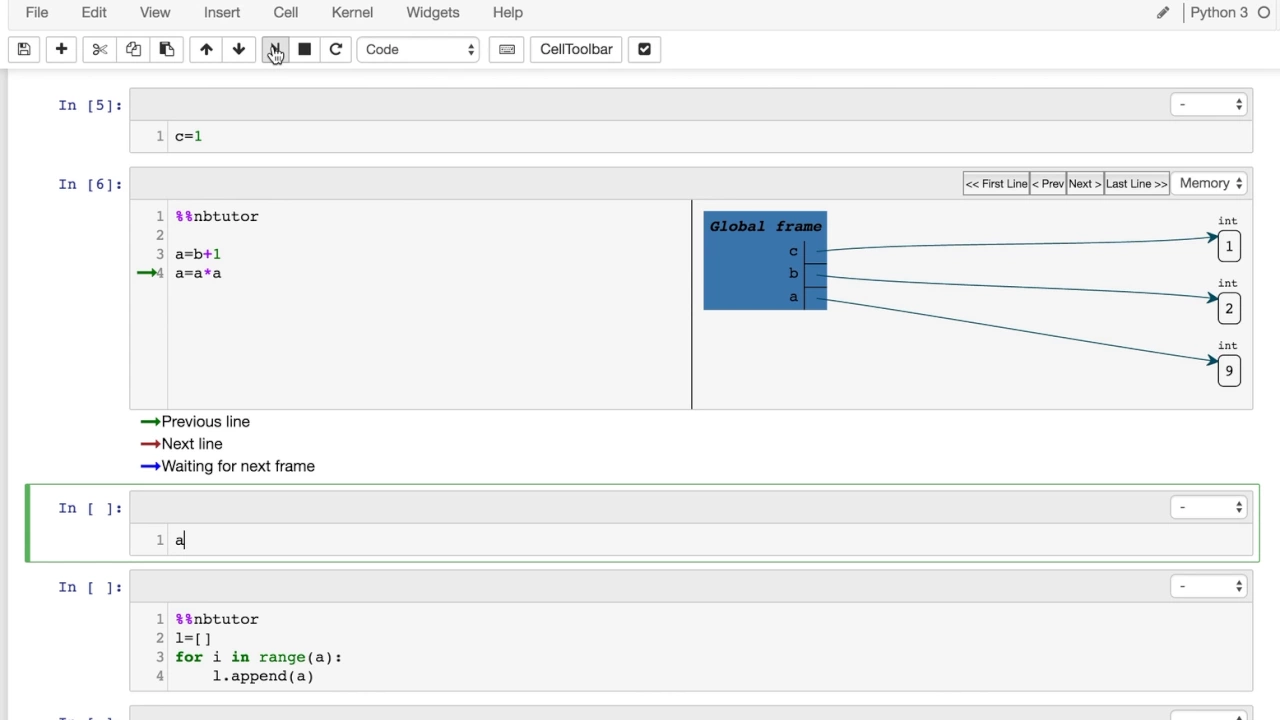Click the int object with value 9
This screenshot has height=720, width=1280.
[1229, 371]
